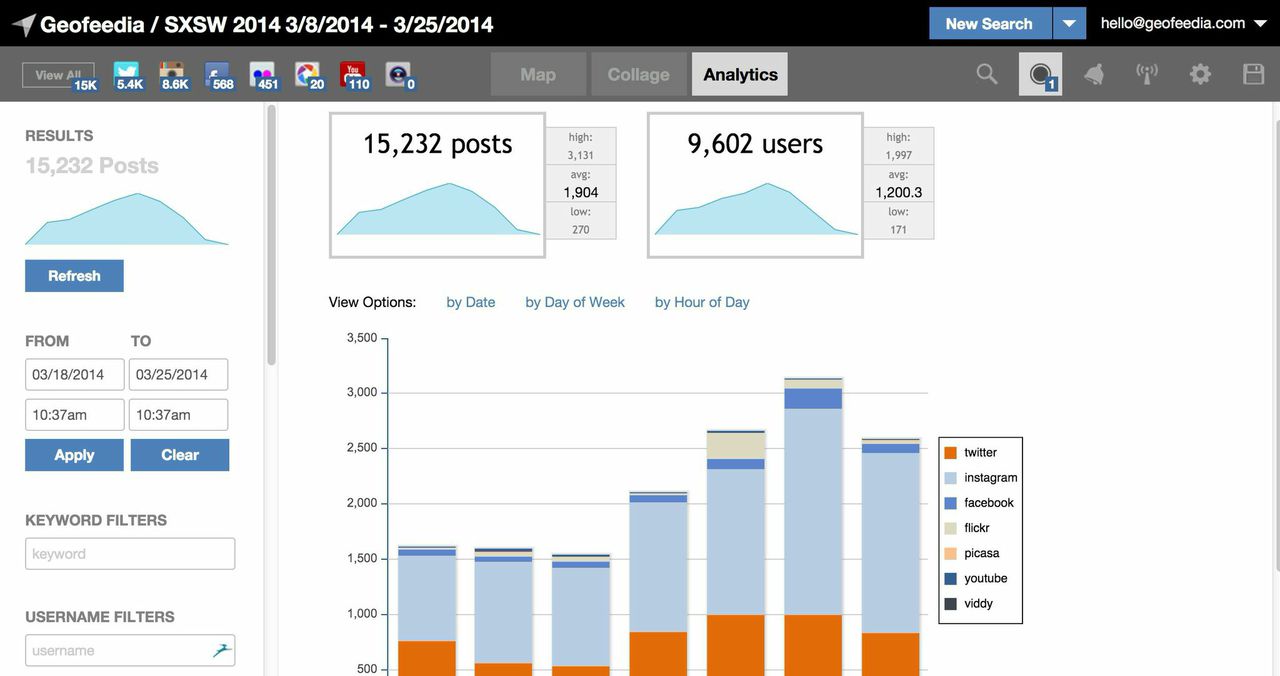Click the 15,232 posts summary card
The height and width of the screenshot is (676, 1280).
point(437,185)
